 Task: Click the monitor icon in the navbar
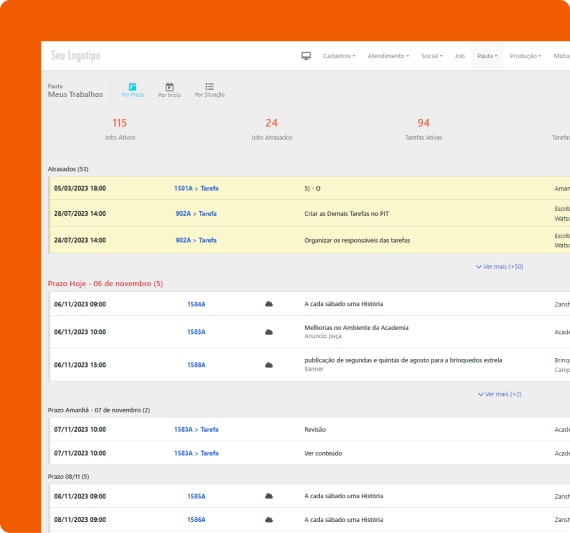pos(306,56)
